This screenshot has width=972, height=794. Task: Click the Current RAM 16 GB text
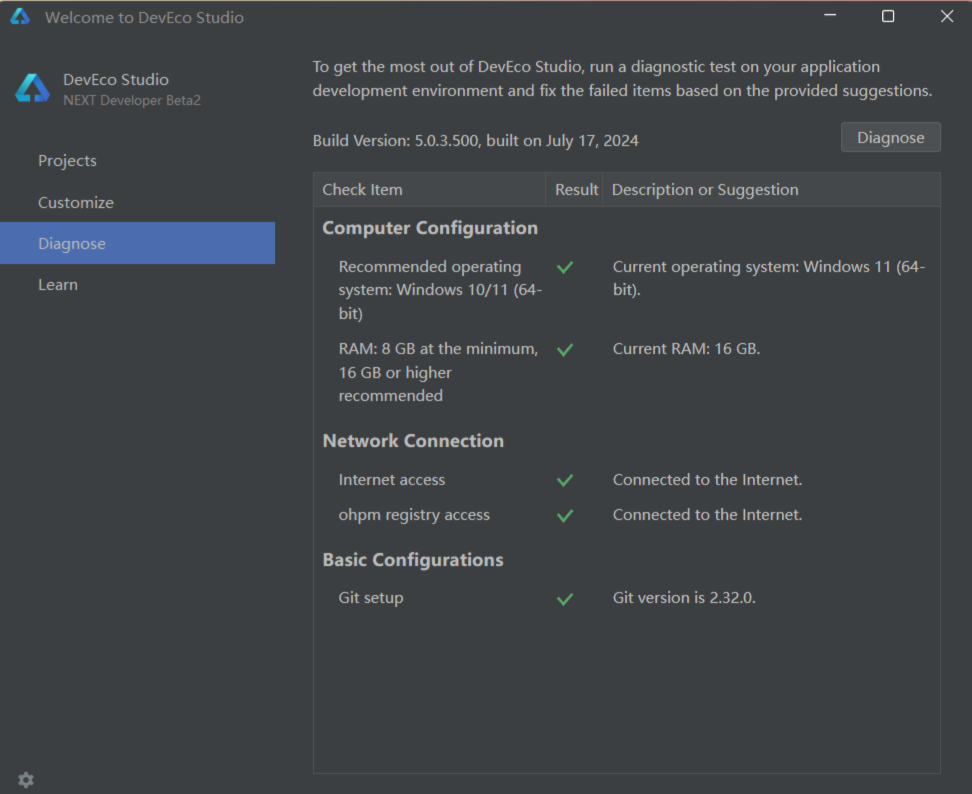(686, 349)
